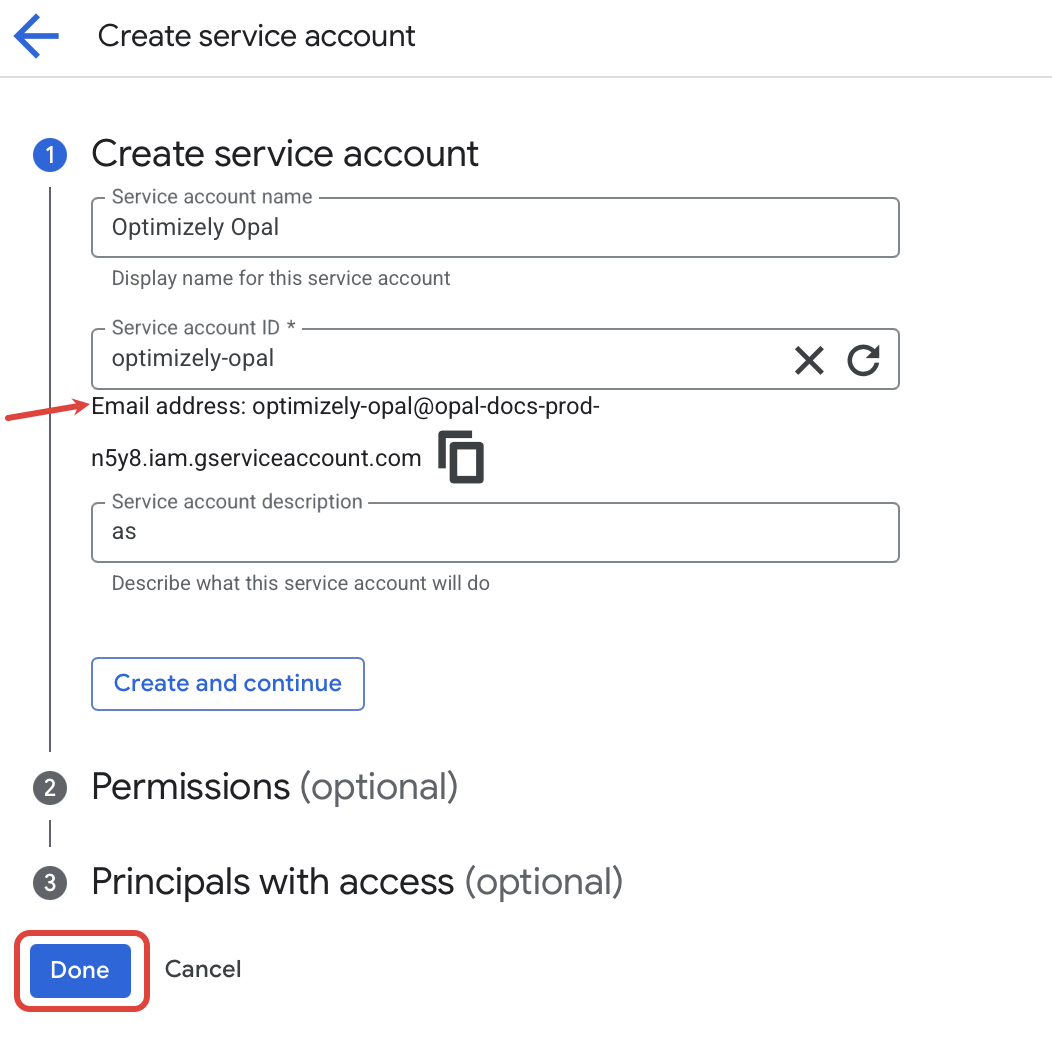
Task: Click the Create service account page heading
Action: point(256,36)
